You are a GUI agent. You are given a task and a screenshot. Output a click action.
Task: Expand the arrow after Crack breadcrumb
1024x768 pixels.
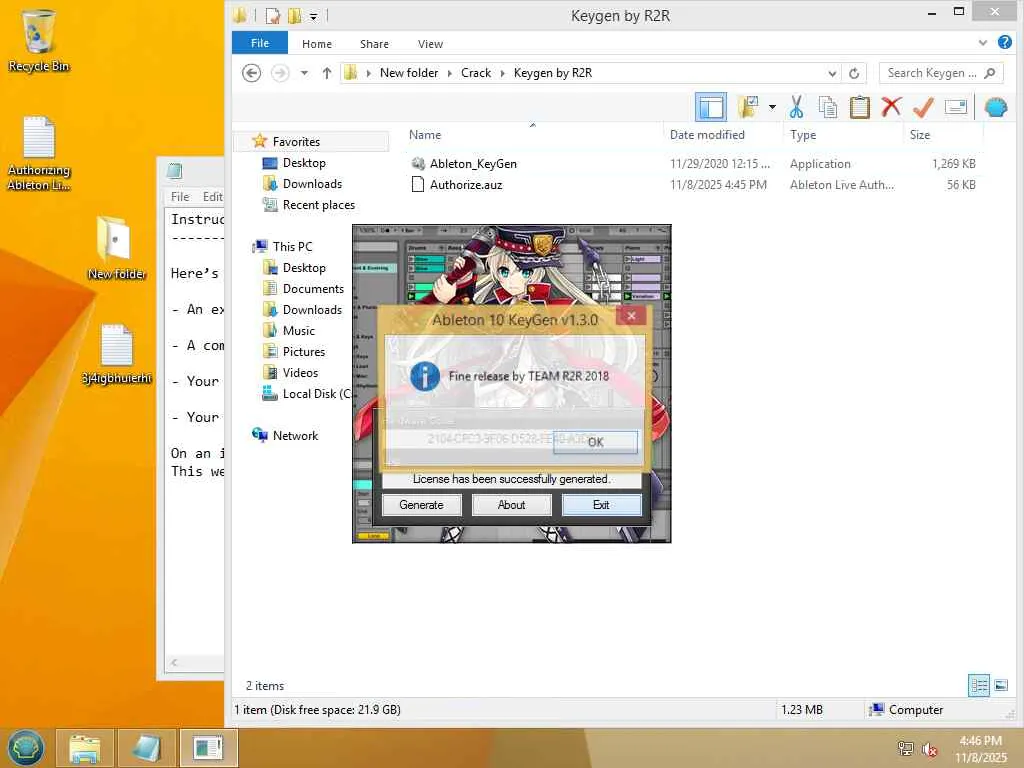[x=503, y=73]
